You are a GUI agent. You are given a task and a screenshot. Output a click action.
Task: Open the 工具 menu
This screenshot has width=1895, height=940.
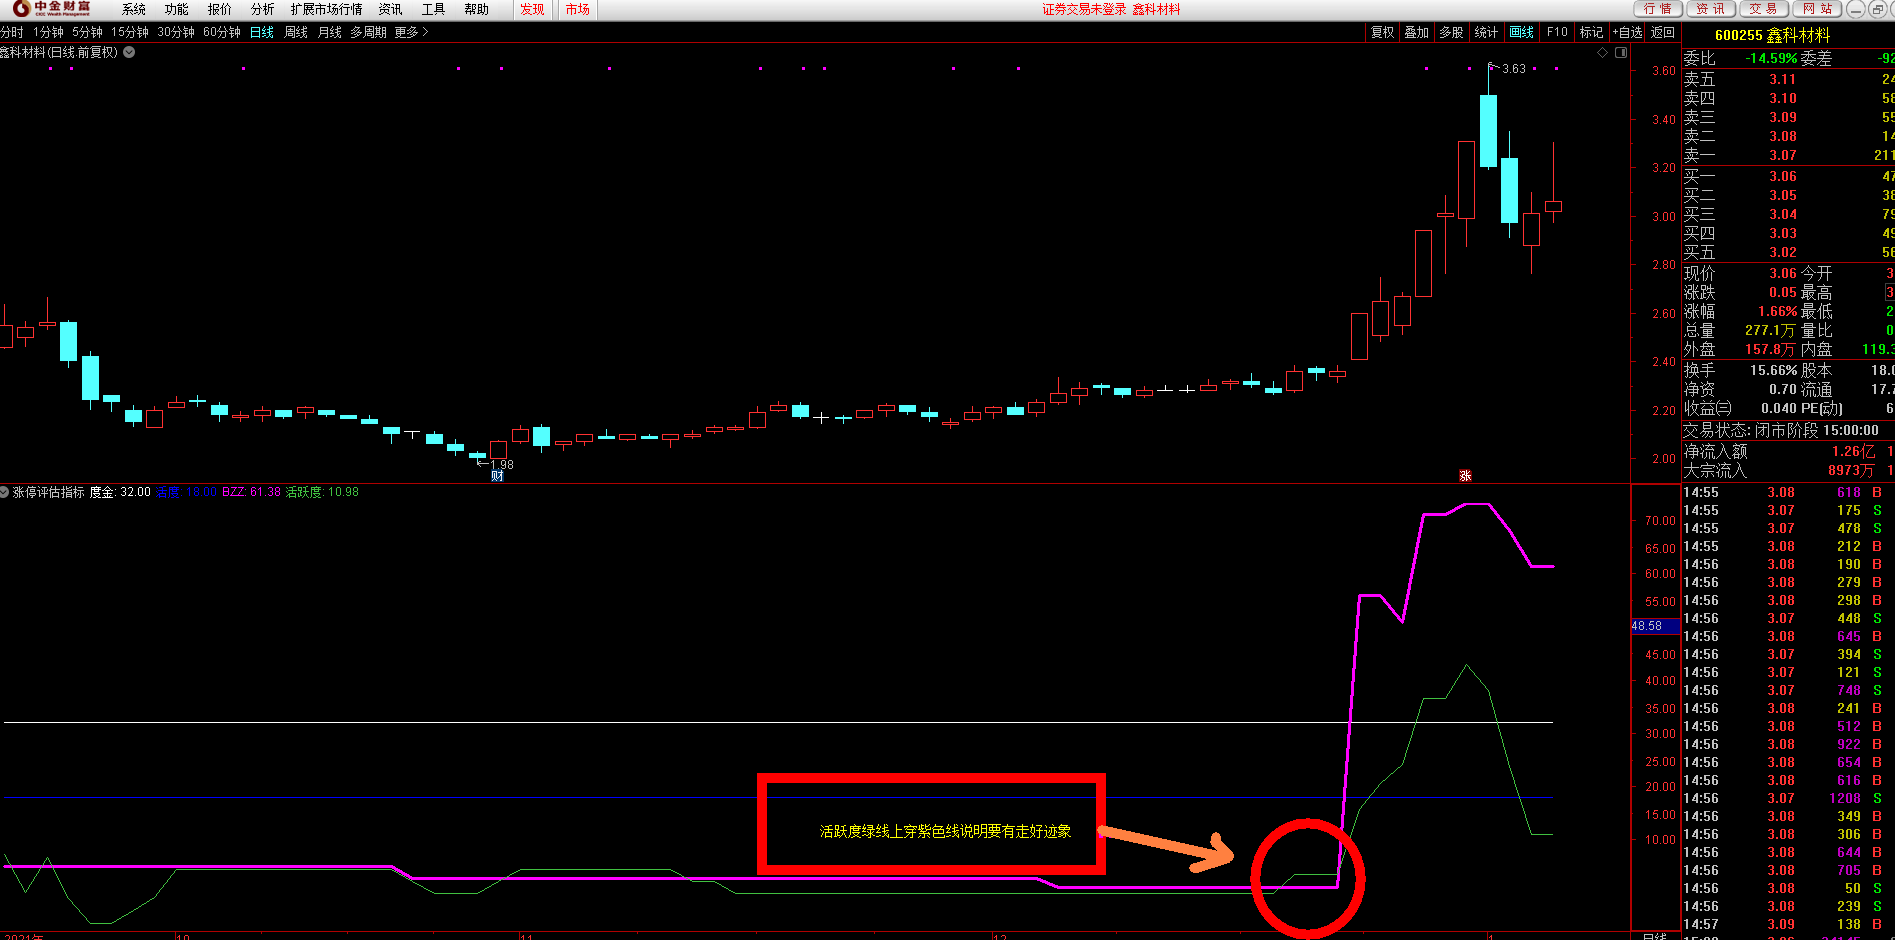click(433, 9)
